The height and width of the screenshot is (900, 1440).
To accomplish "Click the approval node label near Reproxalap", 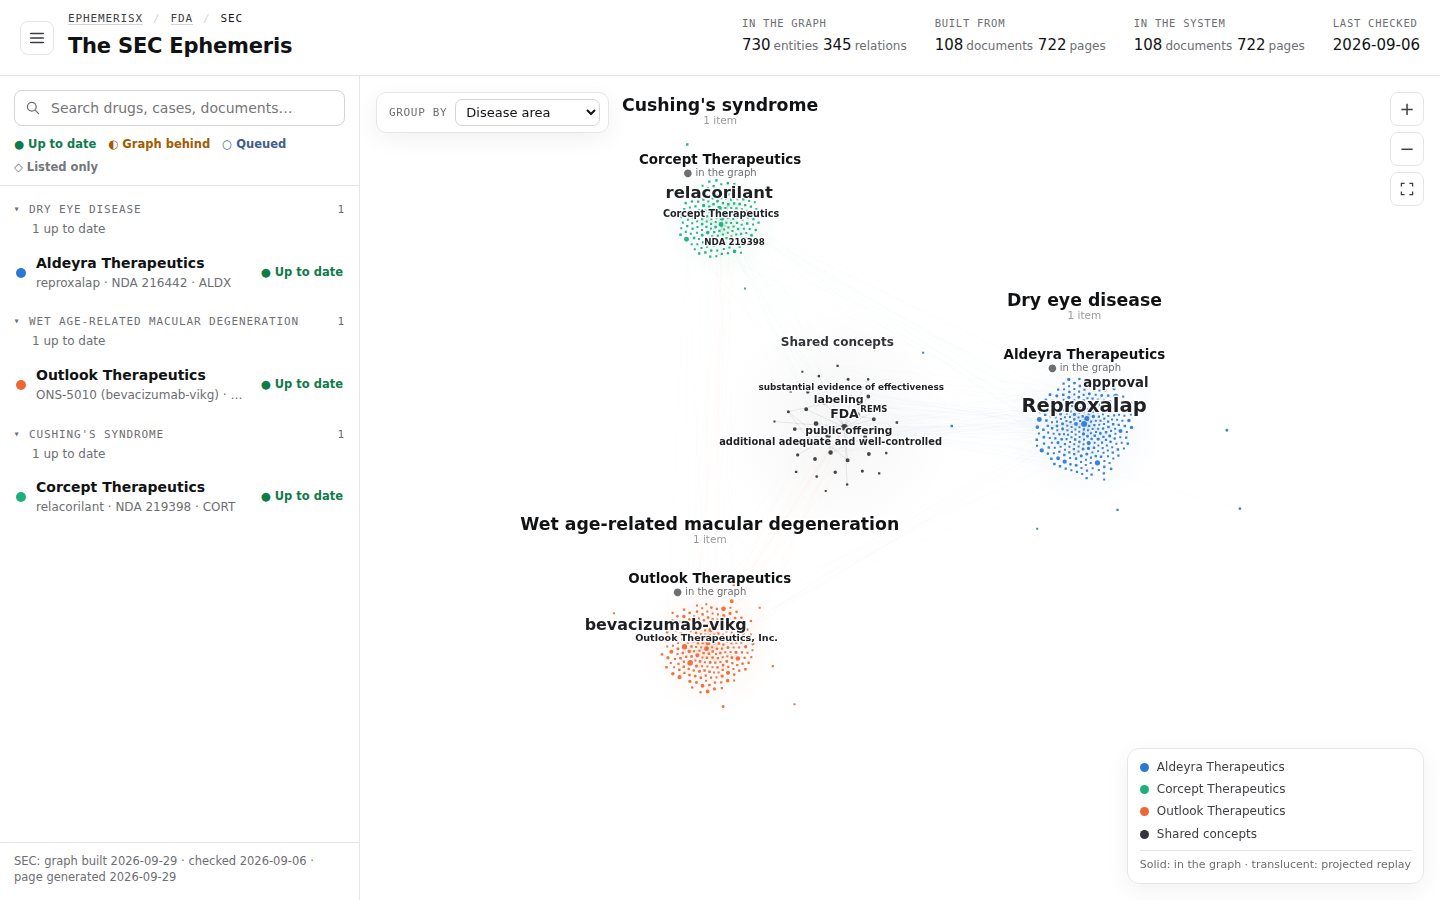I will click(x=1115, y=382).
